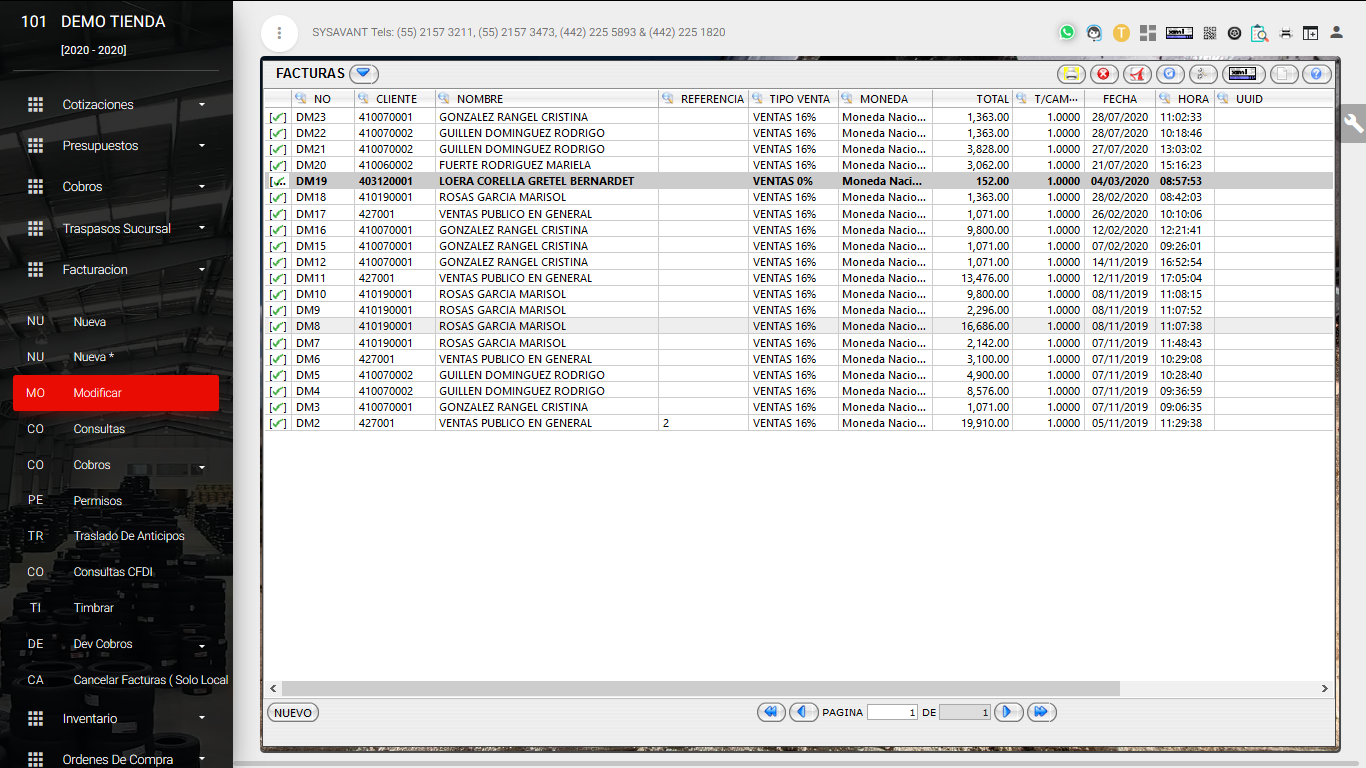Click the QR code icon
Viewport: 1366px width, 768px height.
click(x=1209, y=33)
